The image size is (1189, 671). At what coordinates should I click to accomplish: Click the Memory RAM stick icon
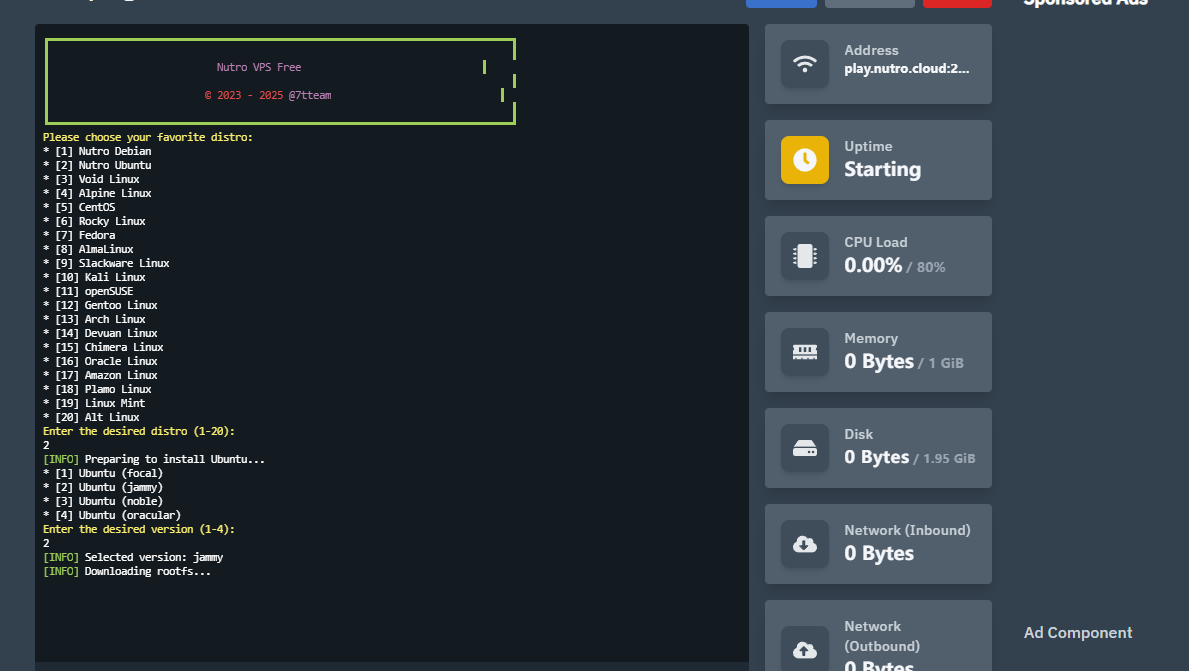tap(804, 352)
